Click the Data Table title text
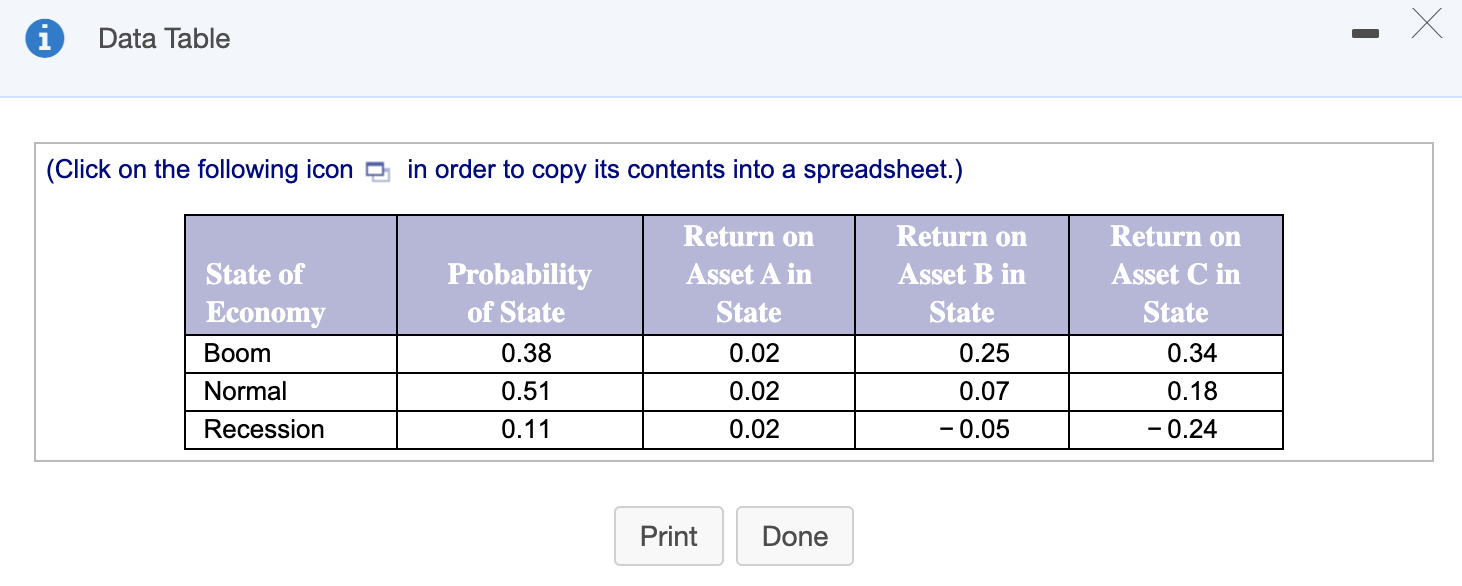This screenshot has height=586, width=1462. (x=164, y=39)
